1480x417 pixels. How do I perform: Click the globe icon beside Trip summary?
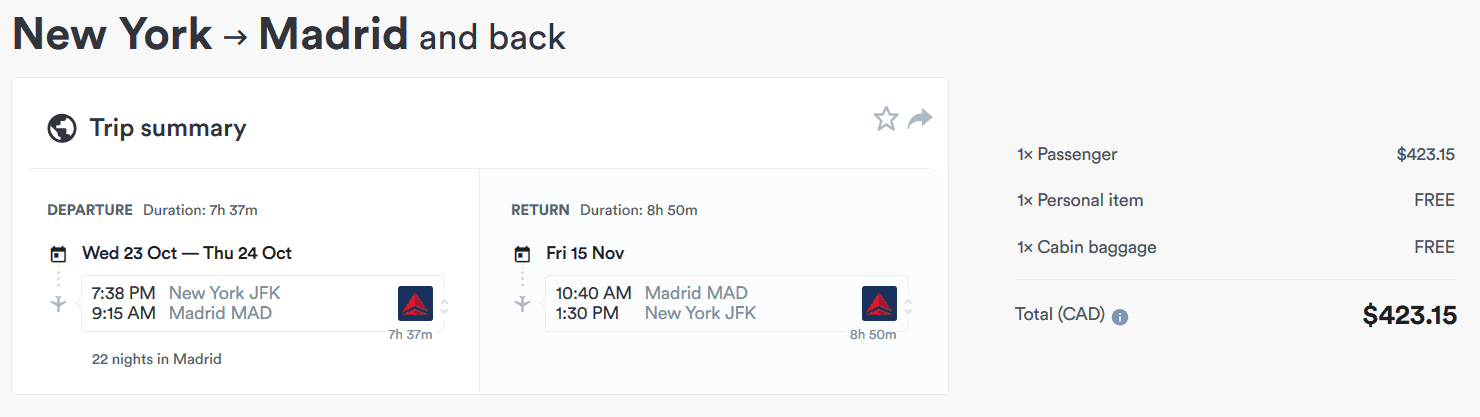pyautogui.click(x=62, y=128)
